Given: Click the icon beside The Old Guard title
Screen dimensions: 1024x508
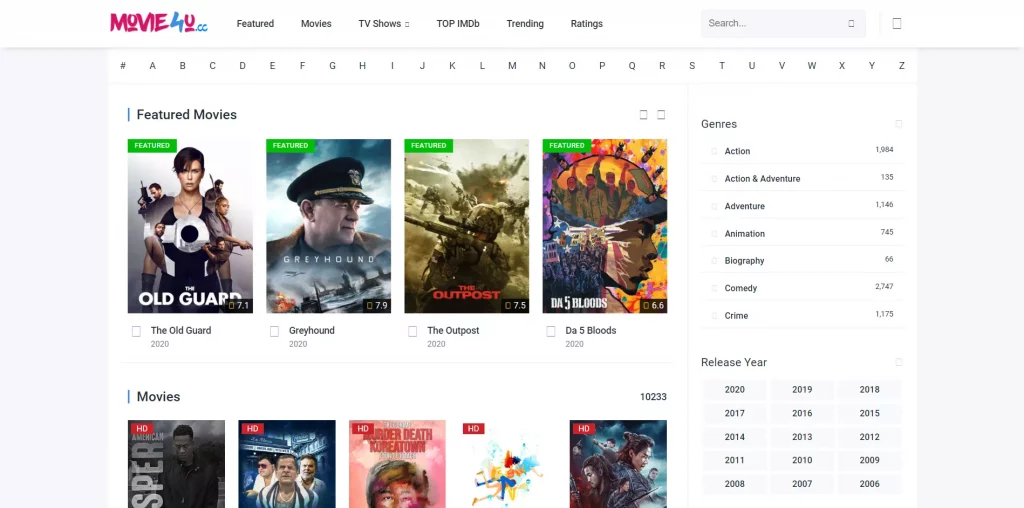Looking at the screenshot, I should [x=136, y=331].
